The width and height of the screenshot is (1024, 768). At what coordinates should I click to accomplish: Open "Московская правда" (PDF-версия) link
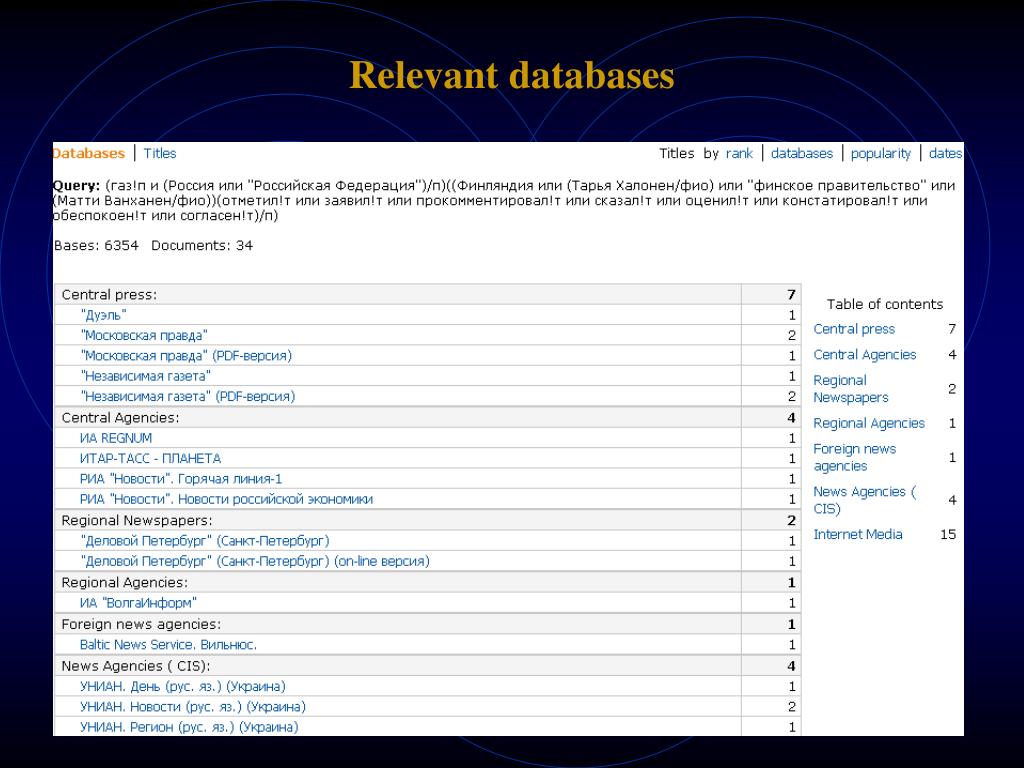point(187,355)
